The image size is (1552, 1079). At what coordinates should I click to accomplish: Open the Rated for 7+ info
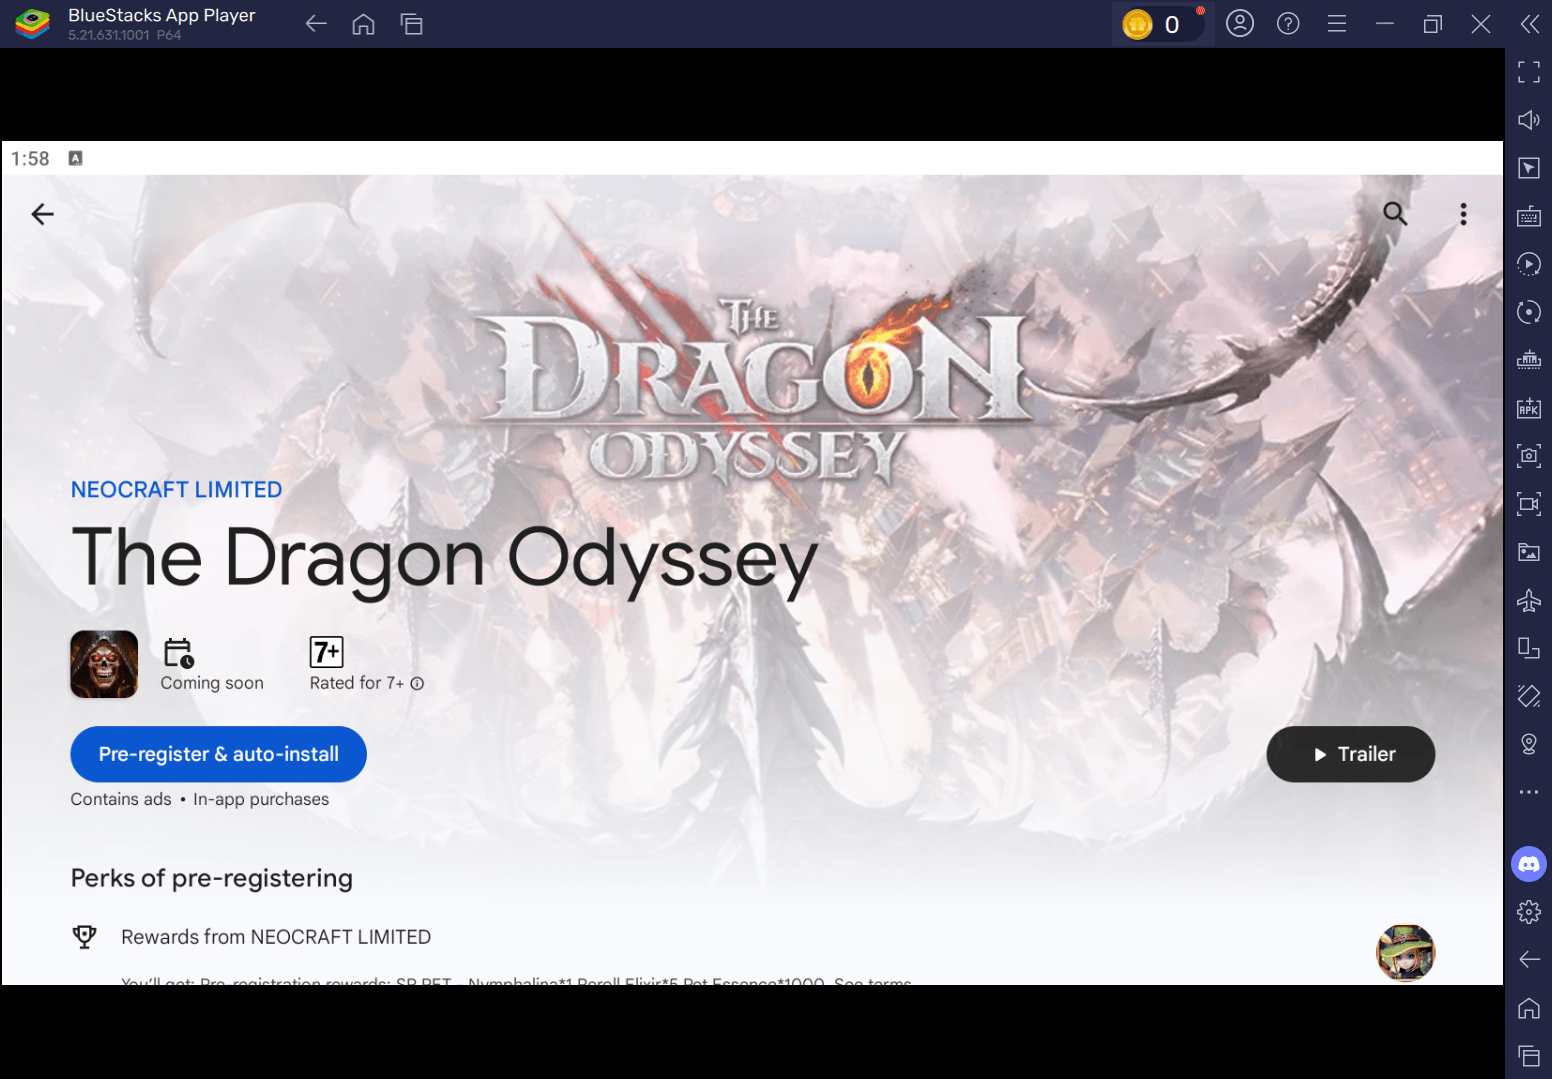click(x=417, y=684)
